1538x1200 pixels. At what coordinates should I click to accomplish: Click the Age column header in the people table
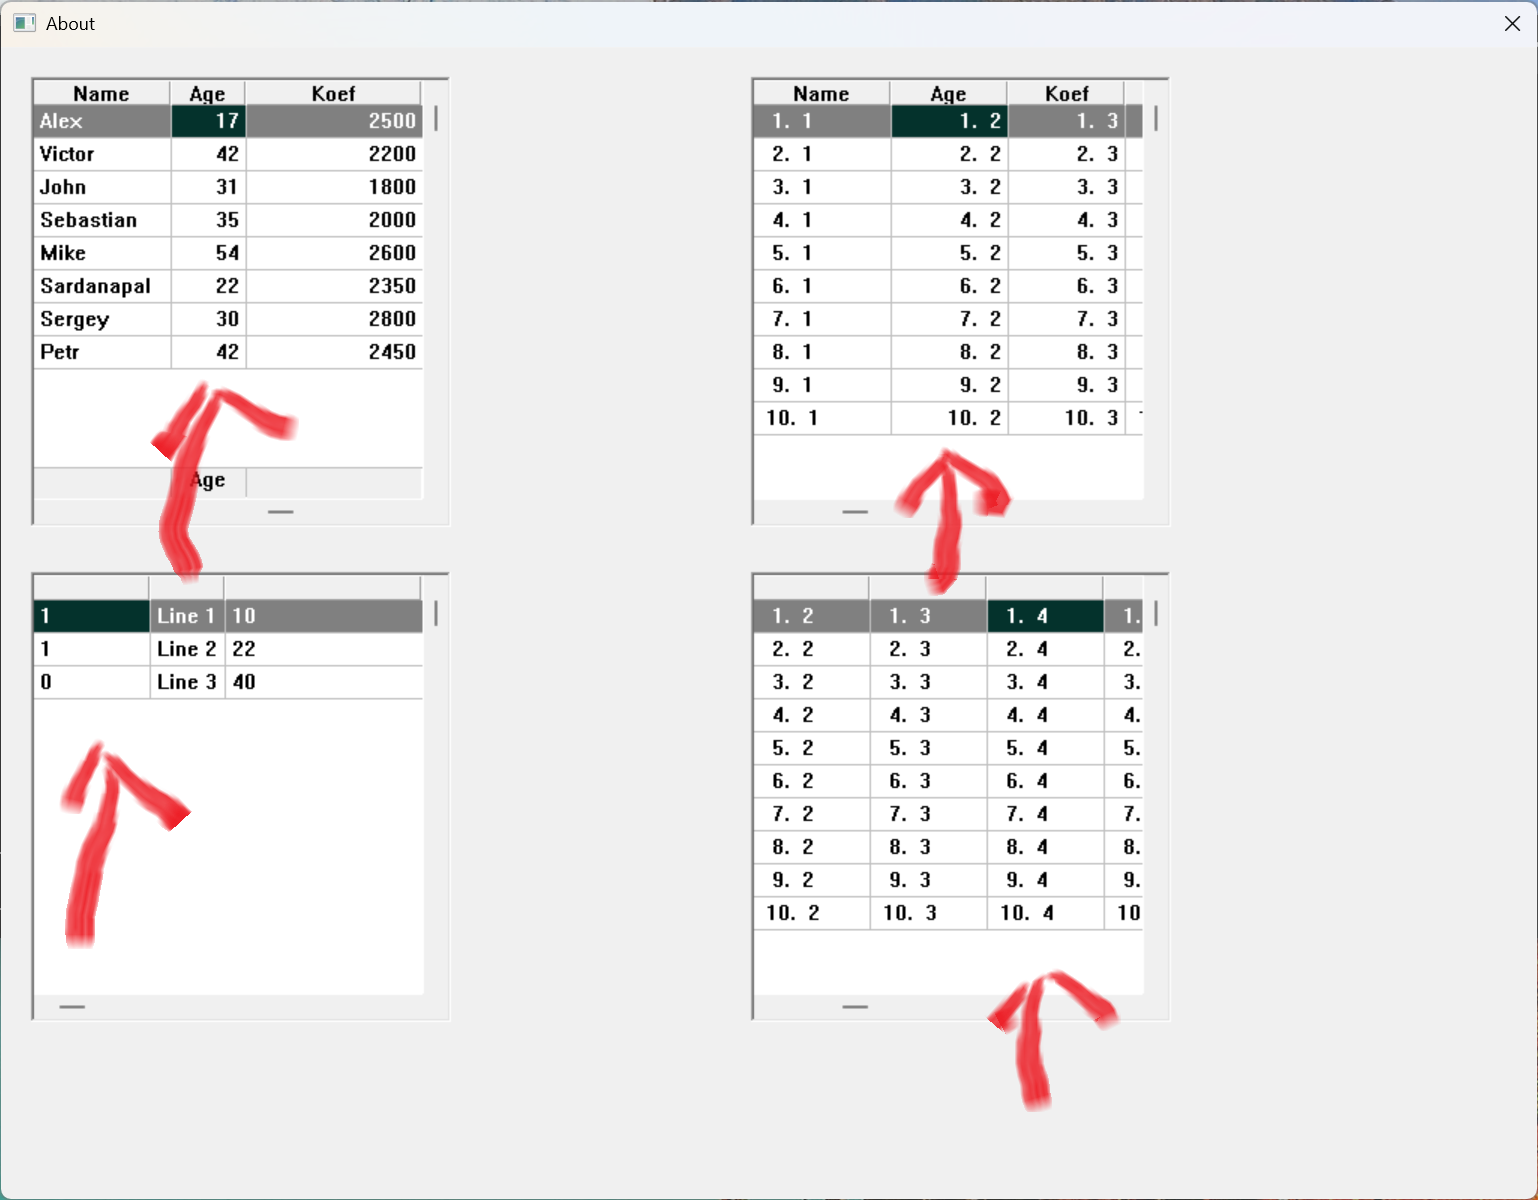[208, 93]
